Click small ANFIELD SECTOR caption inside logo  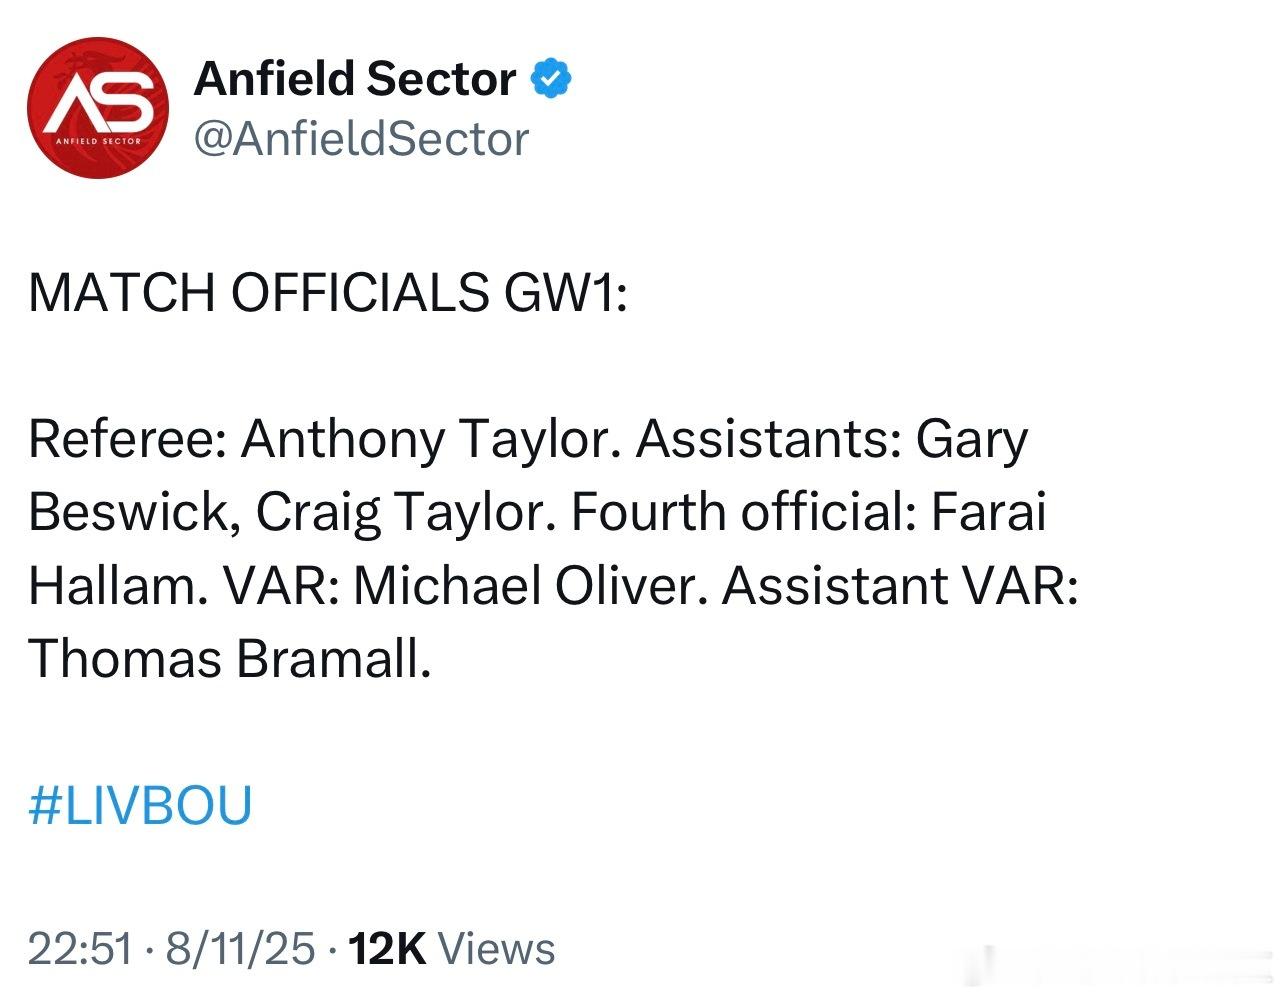tap(98, 141)
